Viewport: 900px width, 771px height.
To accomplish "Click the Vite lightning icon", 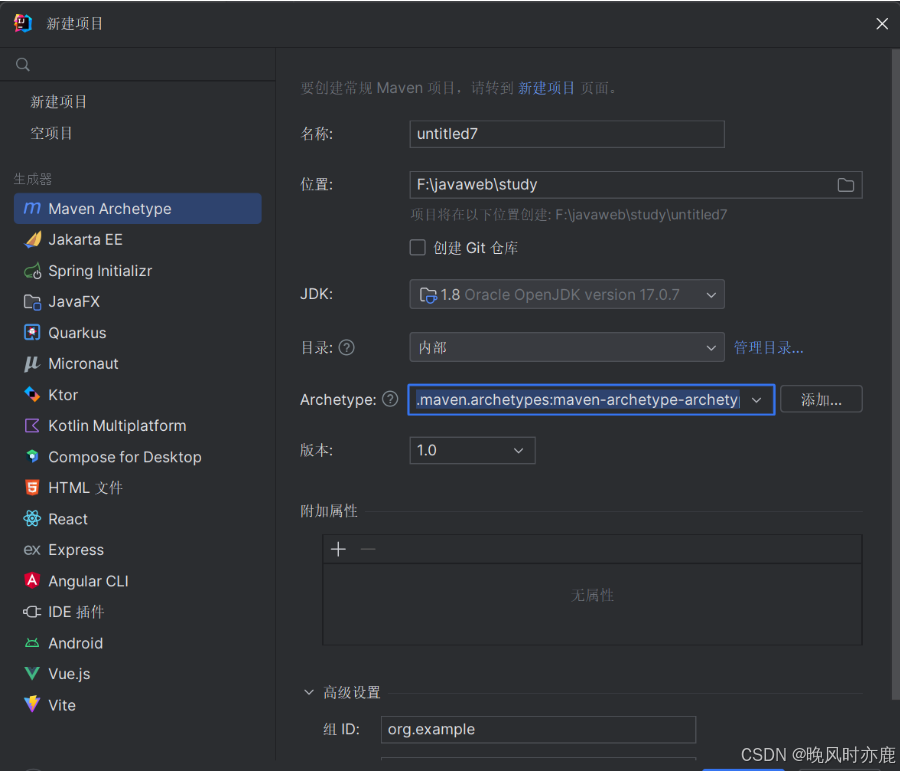I will 32,704.
